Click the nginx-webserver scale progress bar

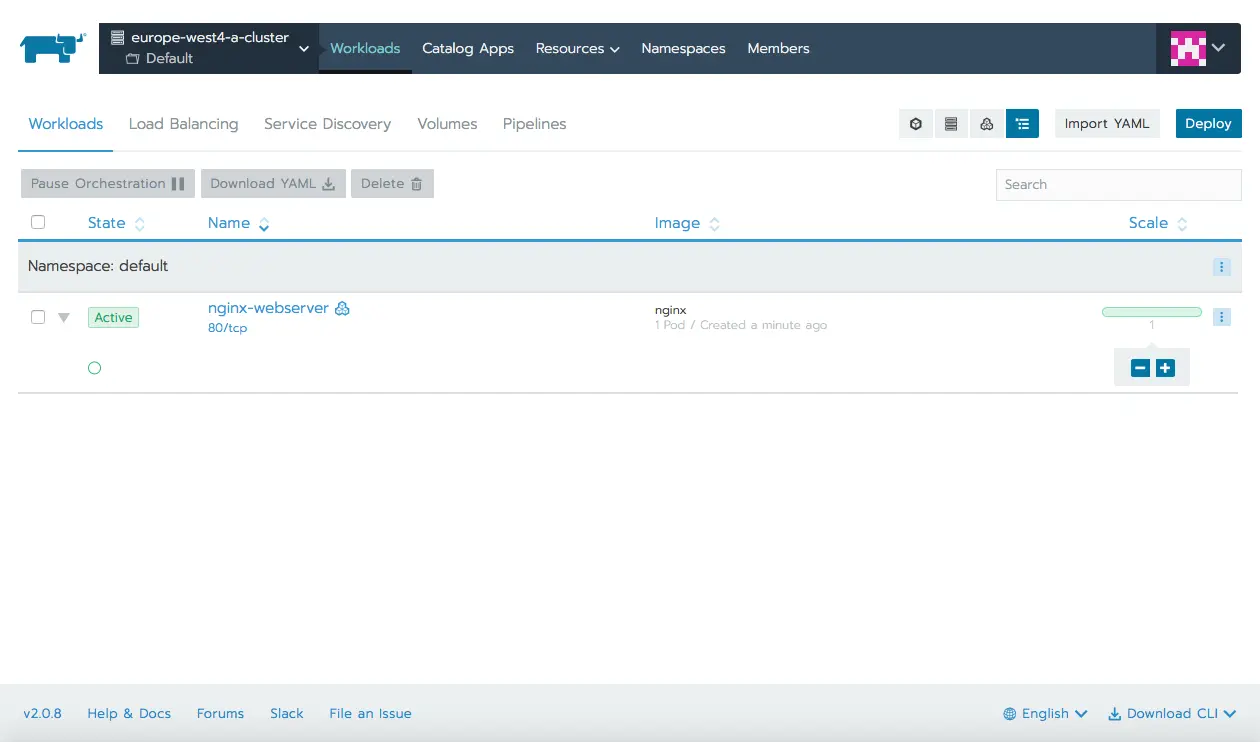[x=1152, y=312]
